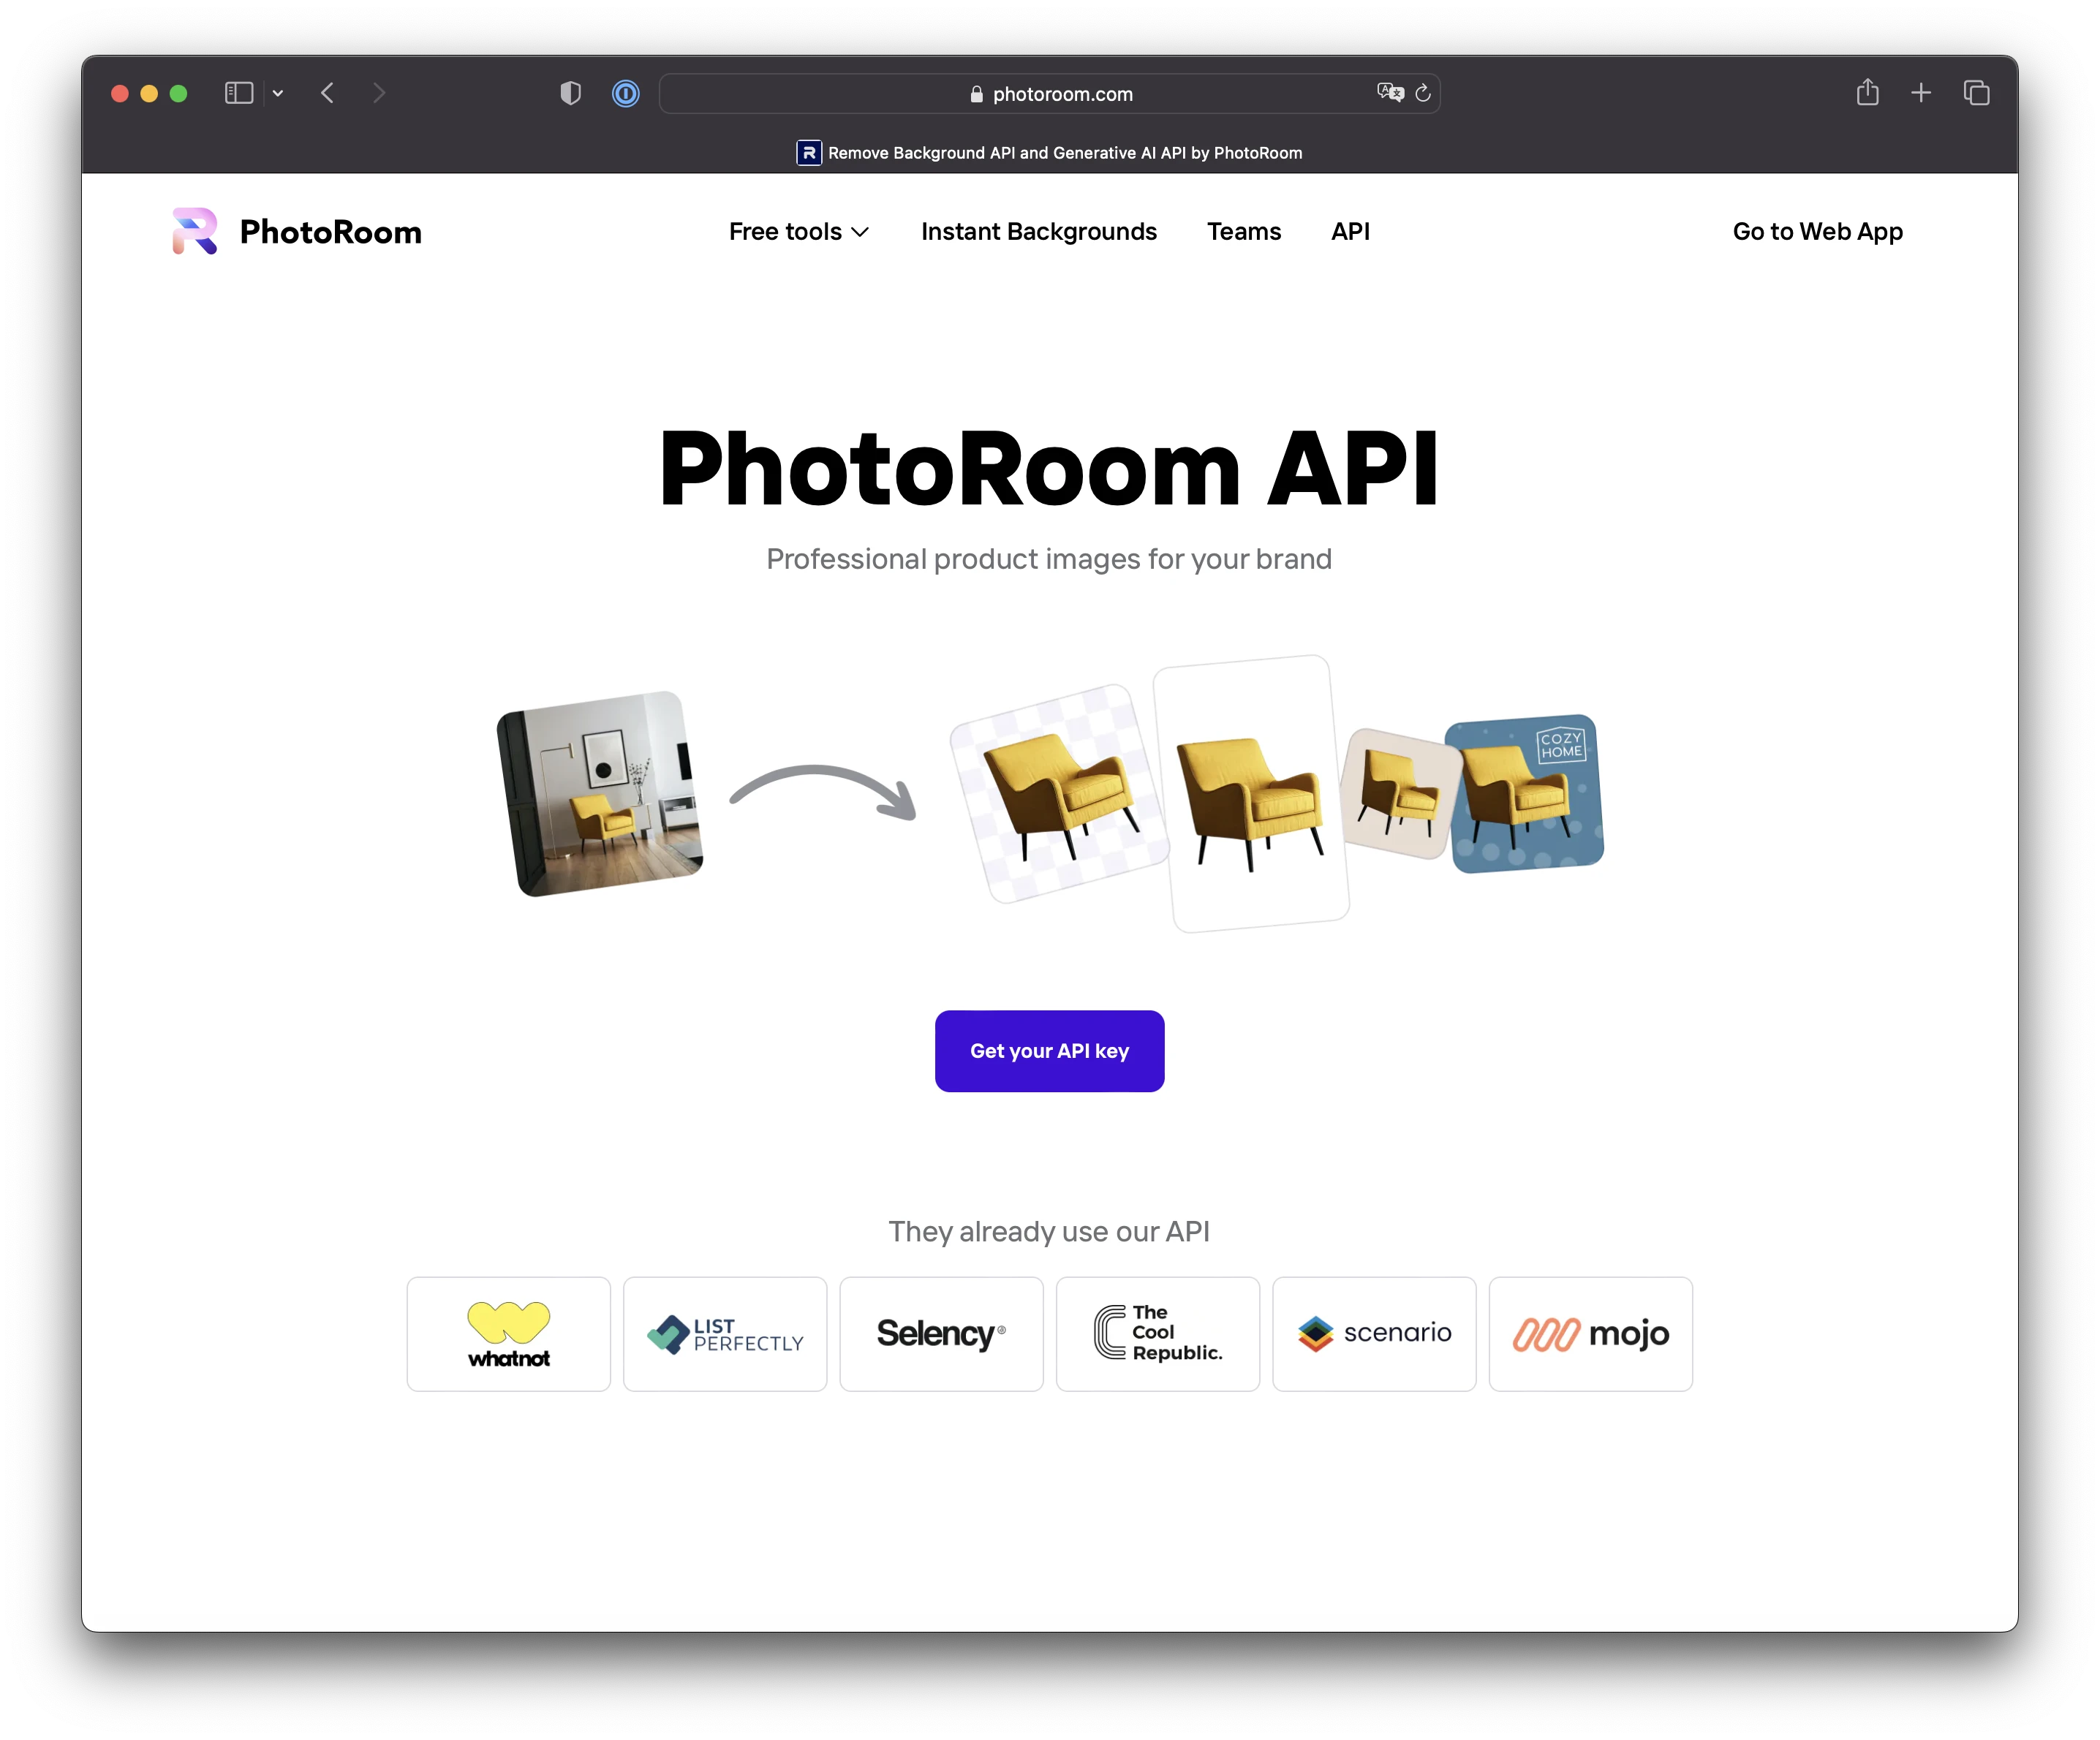Click 'They already use our API' text

point(1049,1231)
